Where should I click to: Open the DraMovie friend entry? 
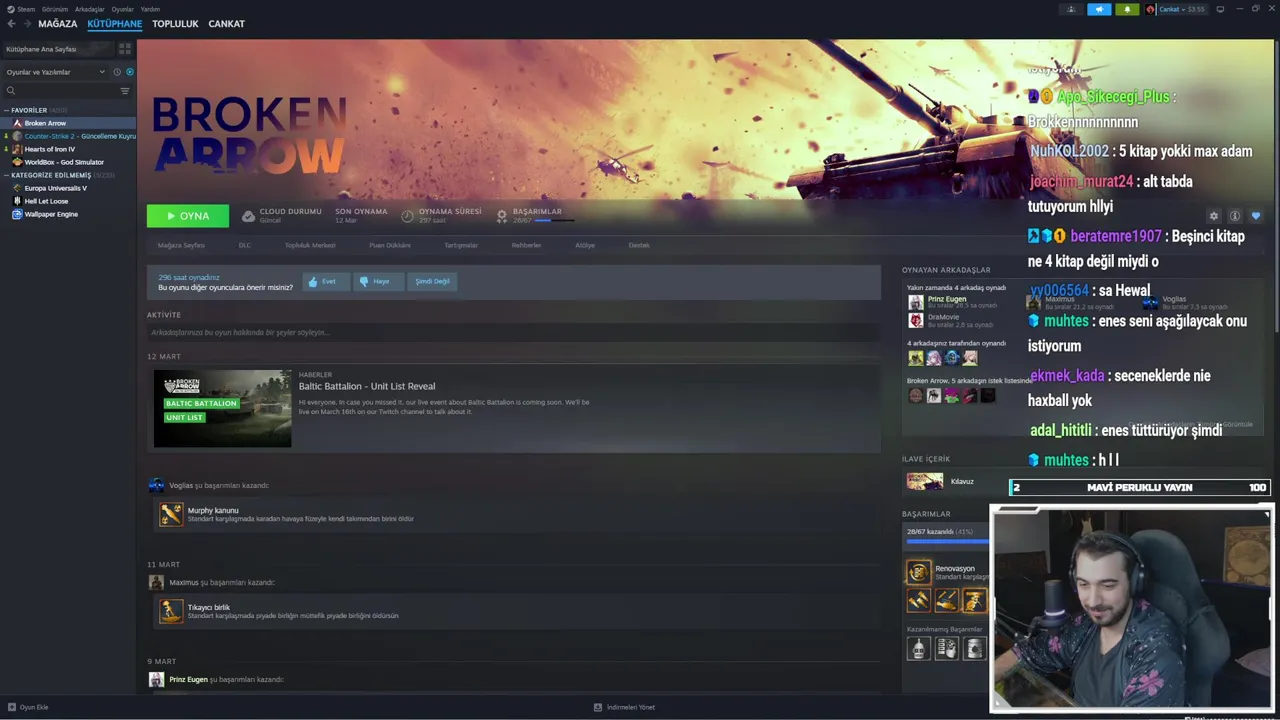click(x=950, y=320)
